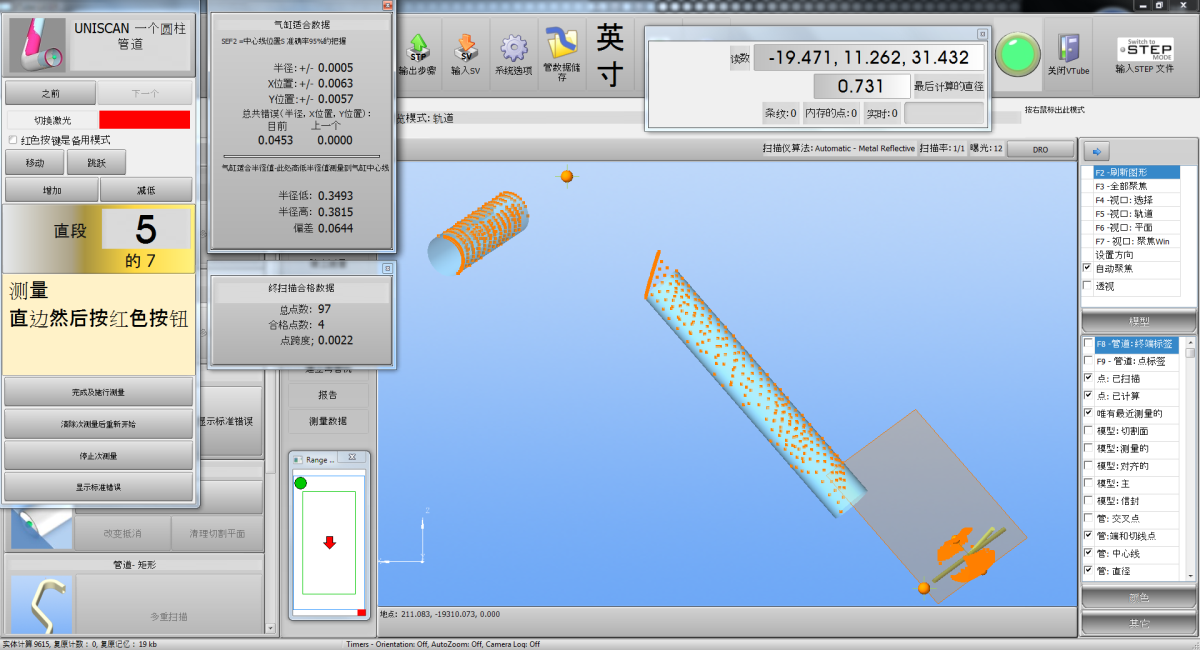The height and width of the screenshot is (650, 1200).
Task: Click the red 切换激光 color bar
Action: [x=144, y=120]
